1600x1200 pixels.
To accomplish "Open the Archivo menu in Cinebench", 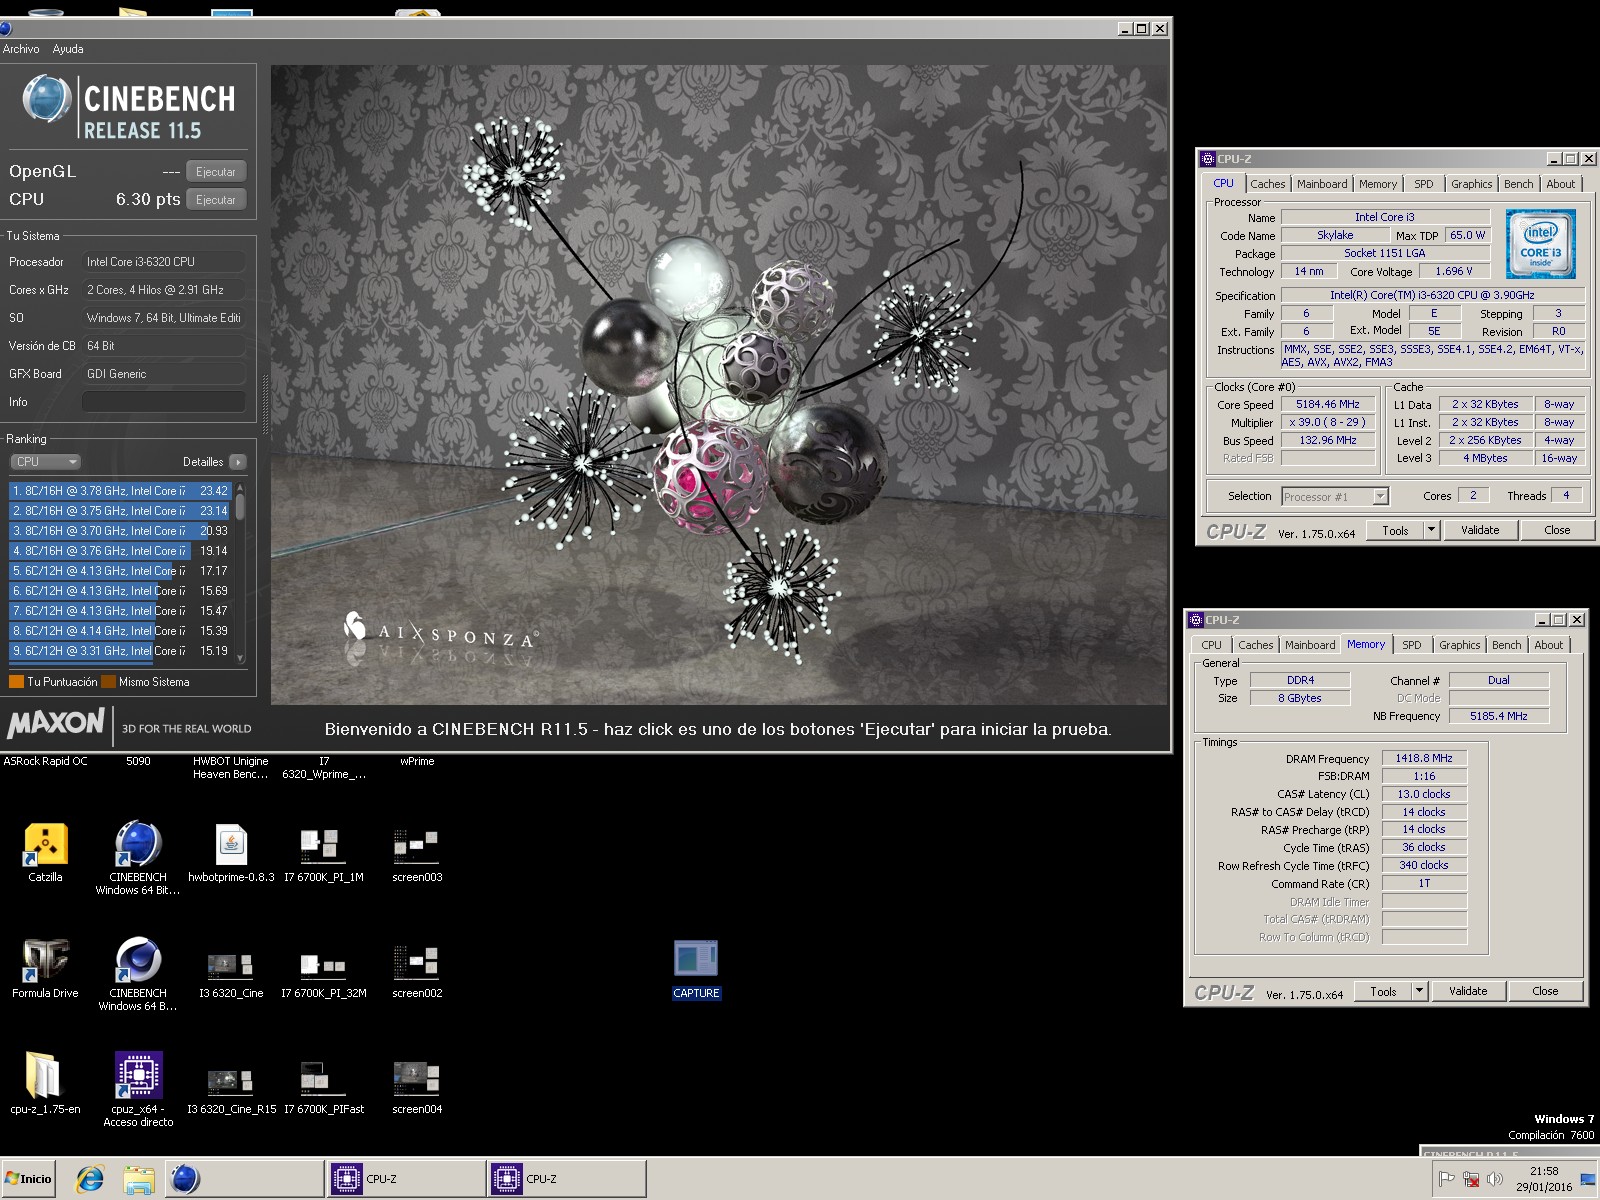I will tap(21, 49).
